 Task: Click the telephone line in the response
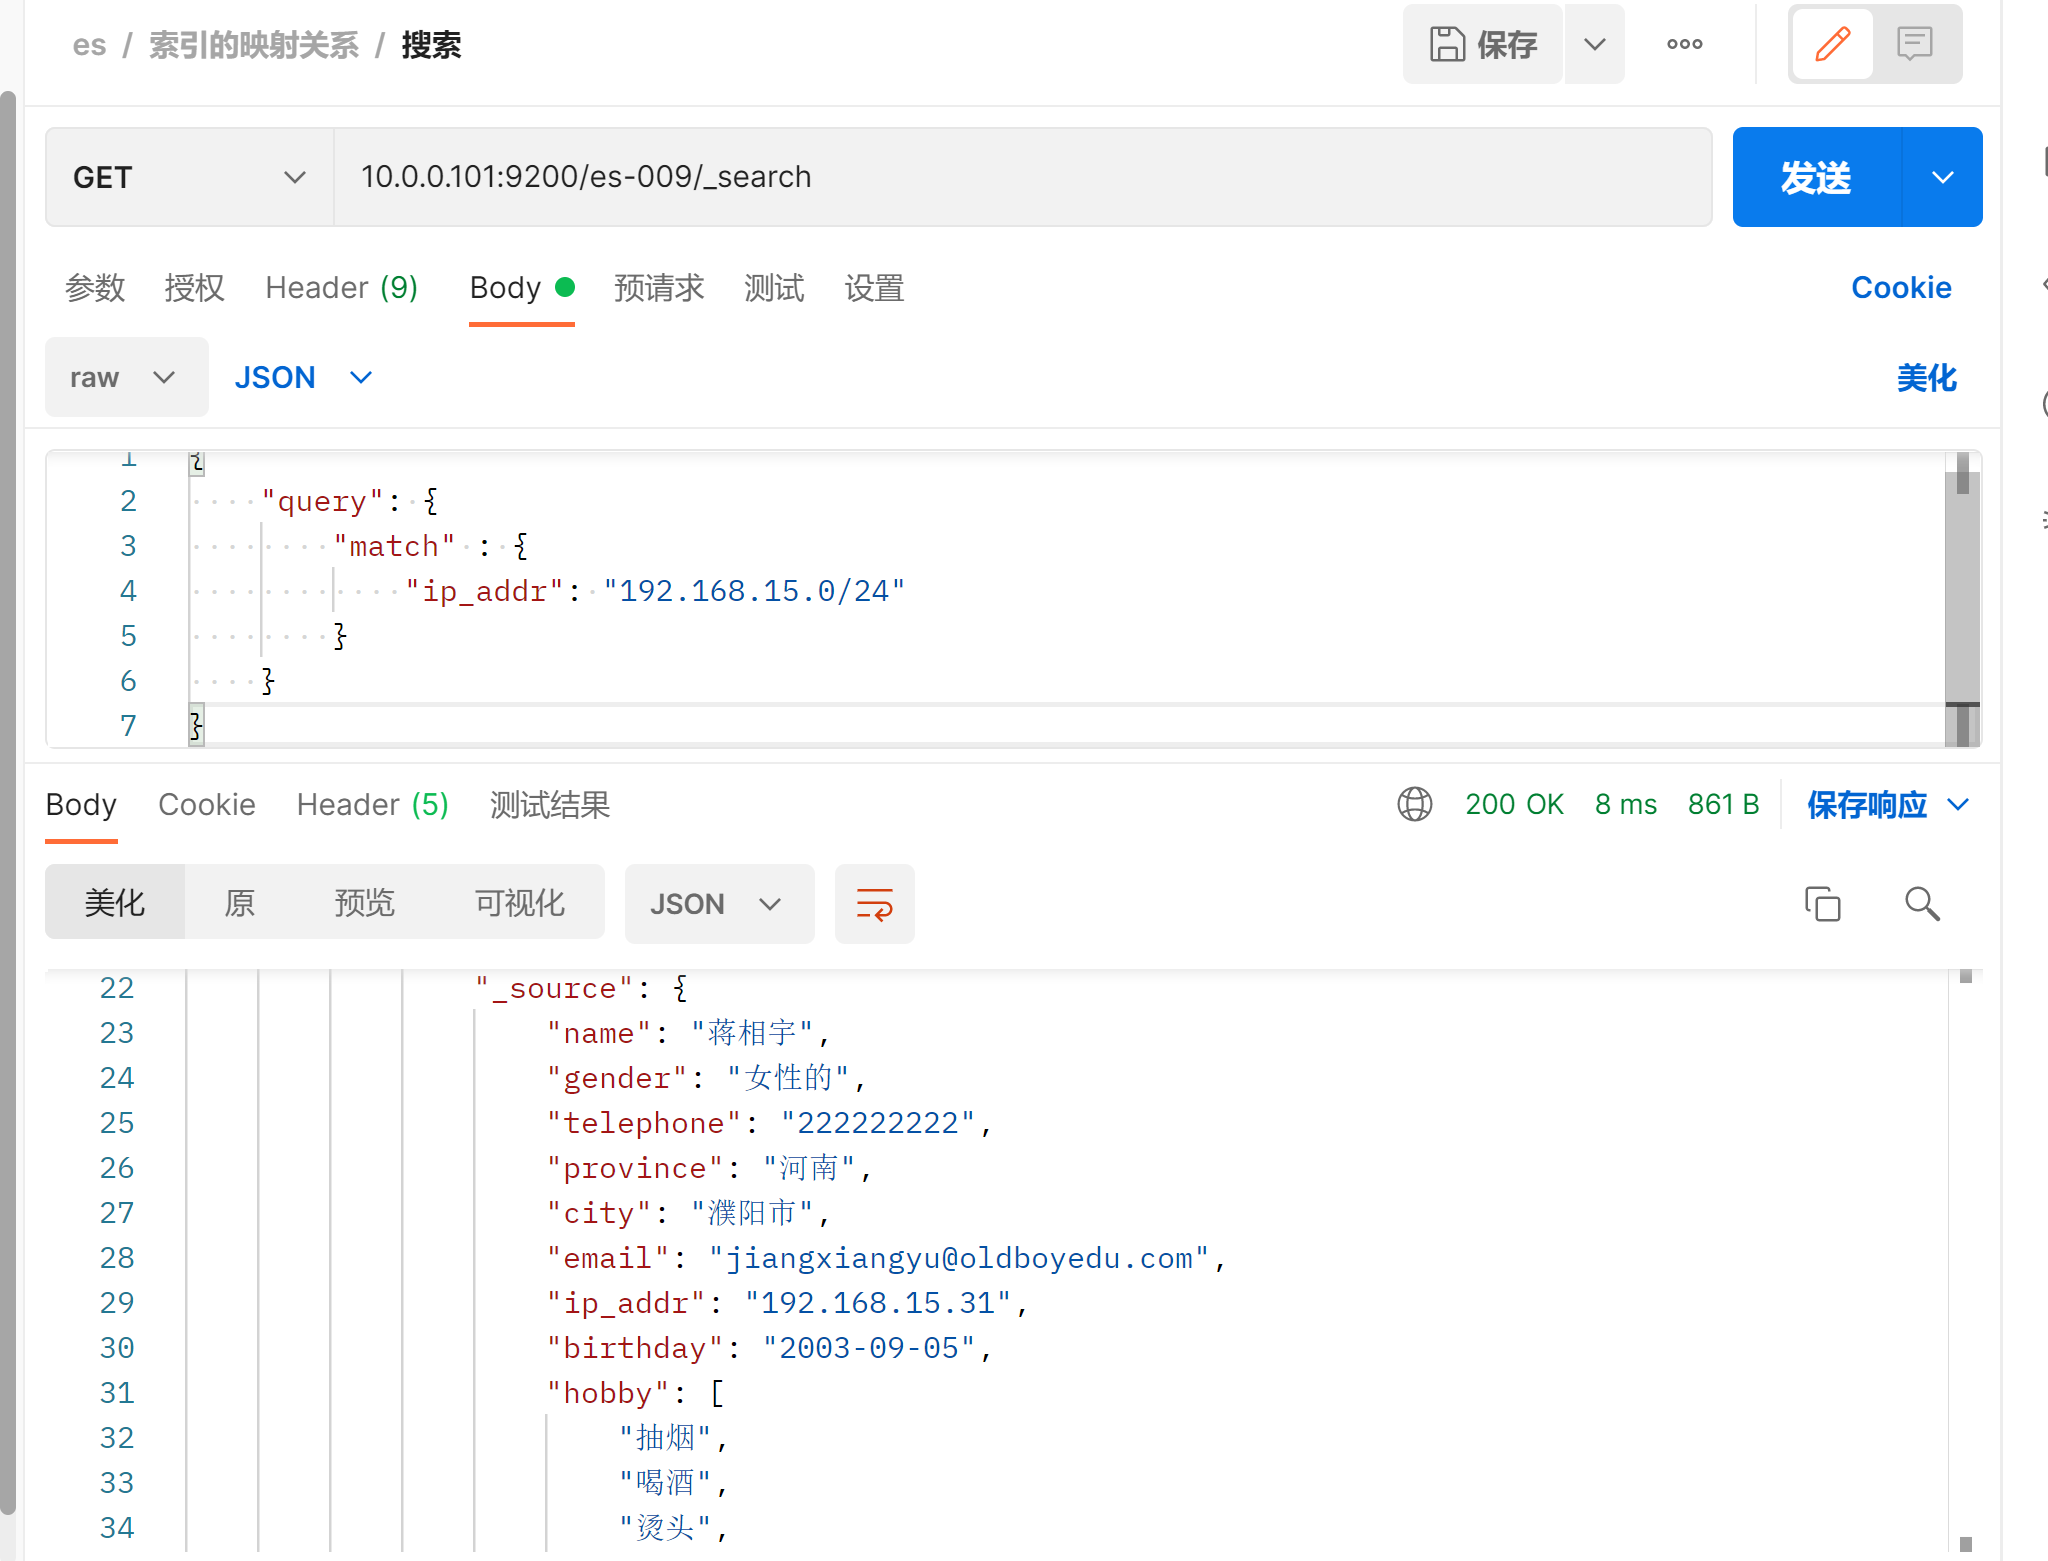[769, 1123]
